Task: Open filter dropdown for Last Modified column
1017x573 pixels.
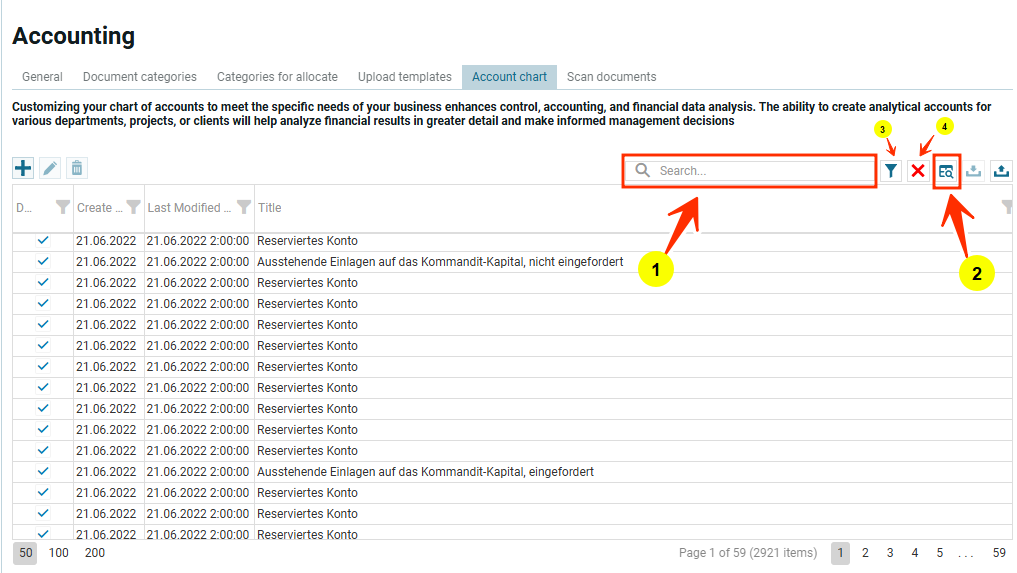Action: point(243,208)
